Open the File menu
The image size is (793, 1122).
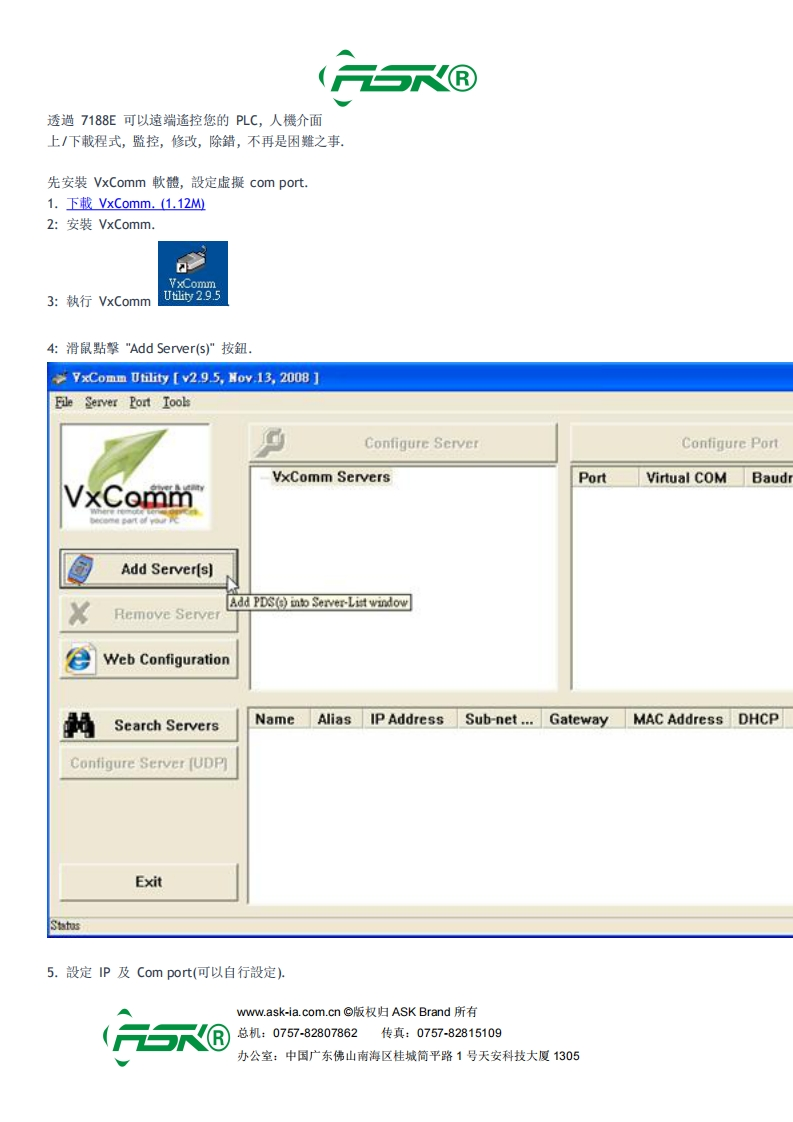pos(64,402)
